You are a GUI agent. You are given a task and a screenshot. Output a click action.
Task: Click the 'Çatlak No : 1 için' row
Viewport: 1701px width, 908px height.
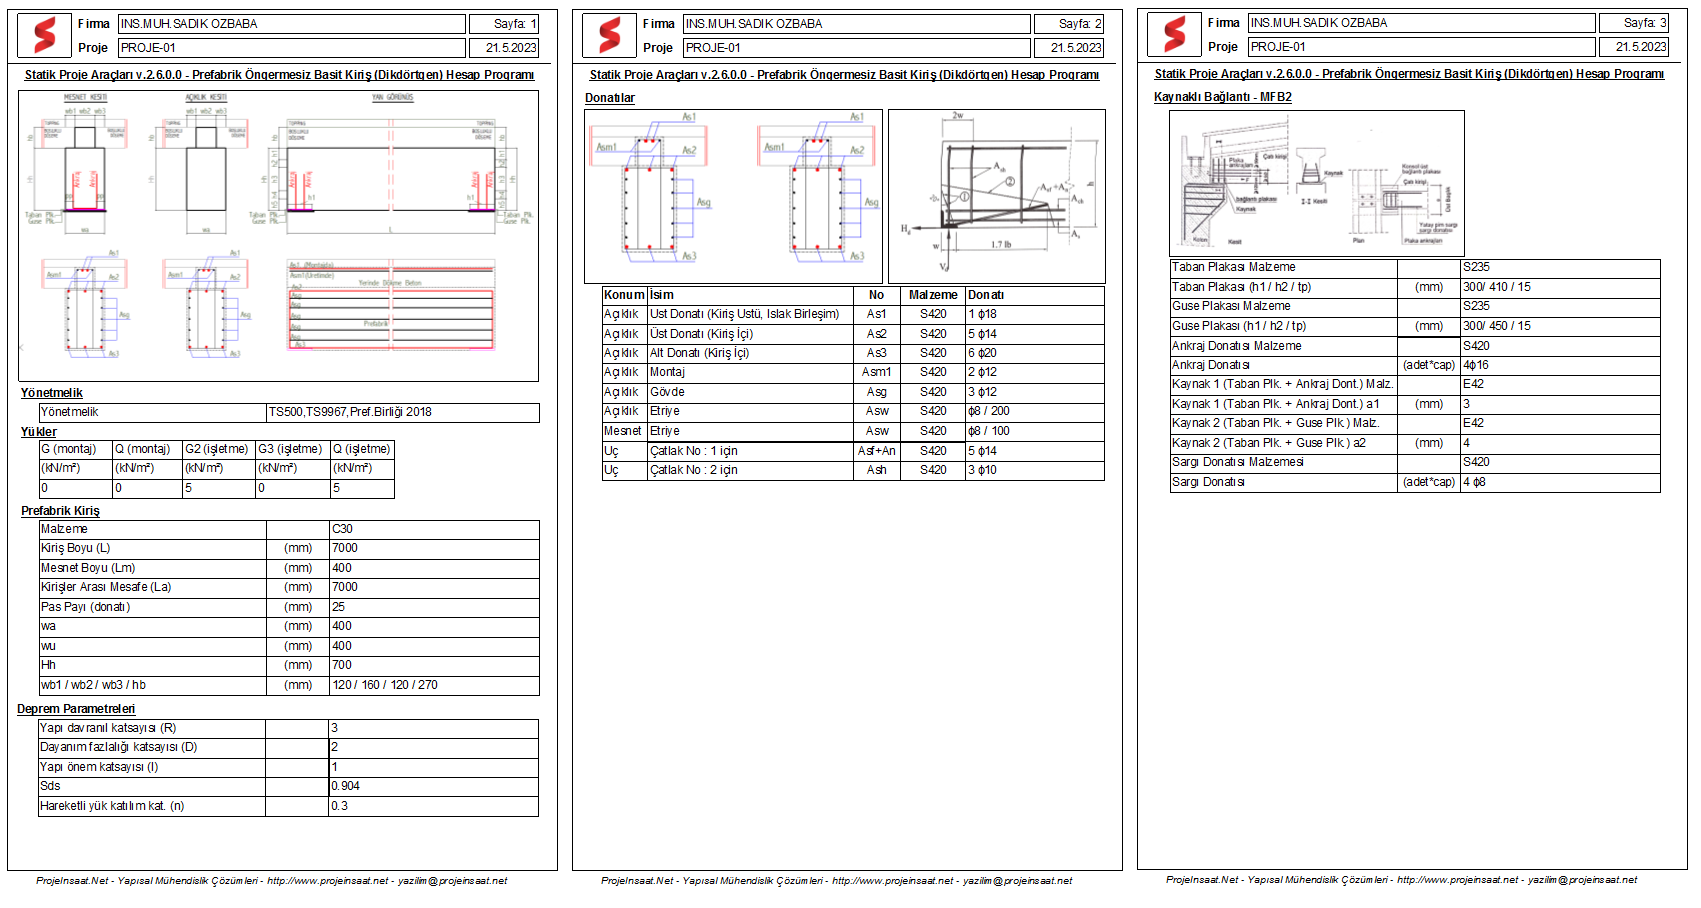pyautogui.click(x=853, y=451)
